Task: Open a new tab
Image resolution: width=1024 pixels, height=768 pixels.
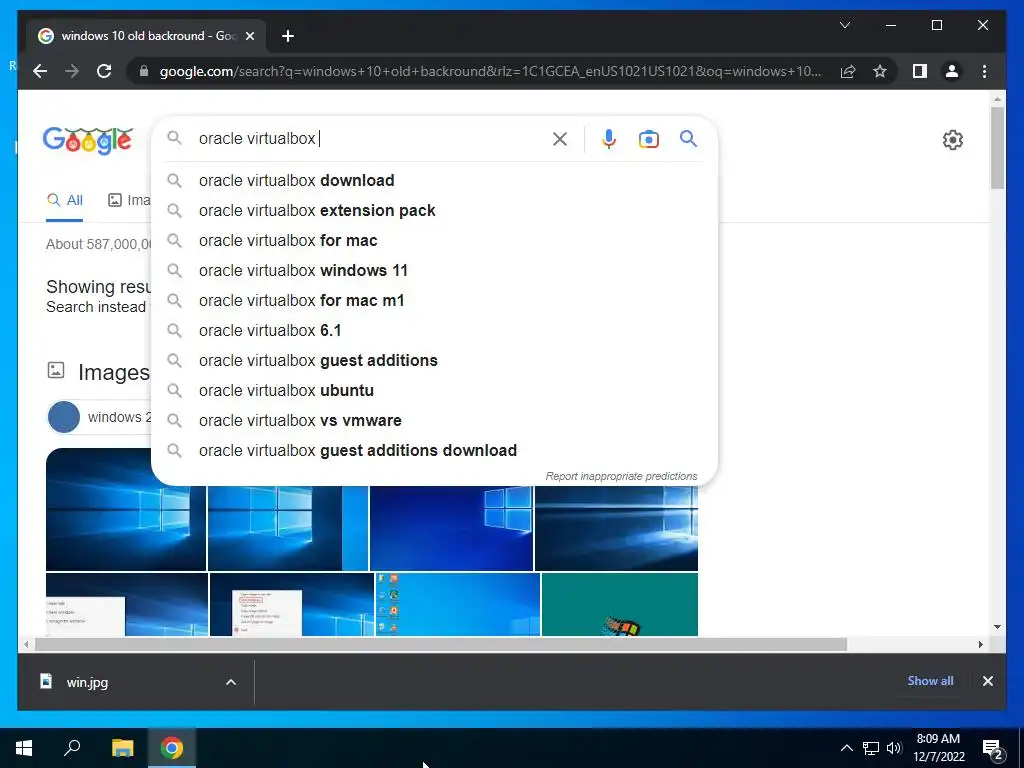Action: coord(288,36)
